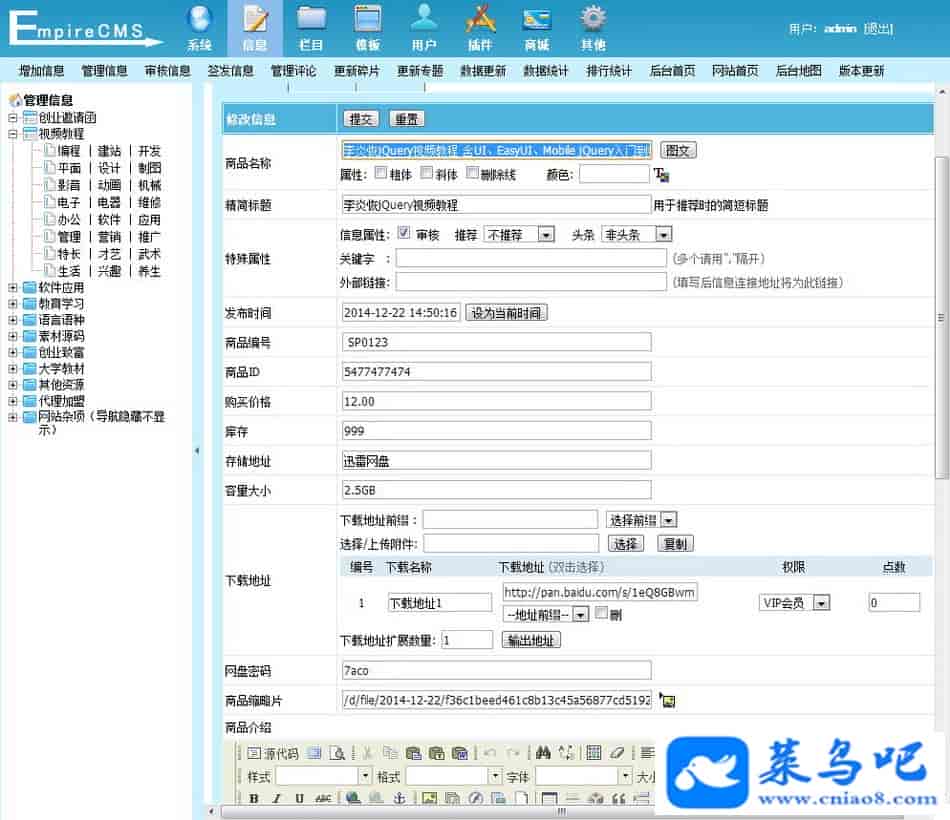Open the 管理信息 menu item
Viewport: 950px width, 820px height.
point(104,71)
